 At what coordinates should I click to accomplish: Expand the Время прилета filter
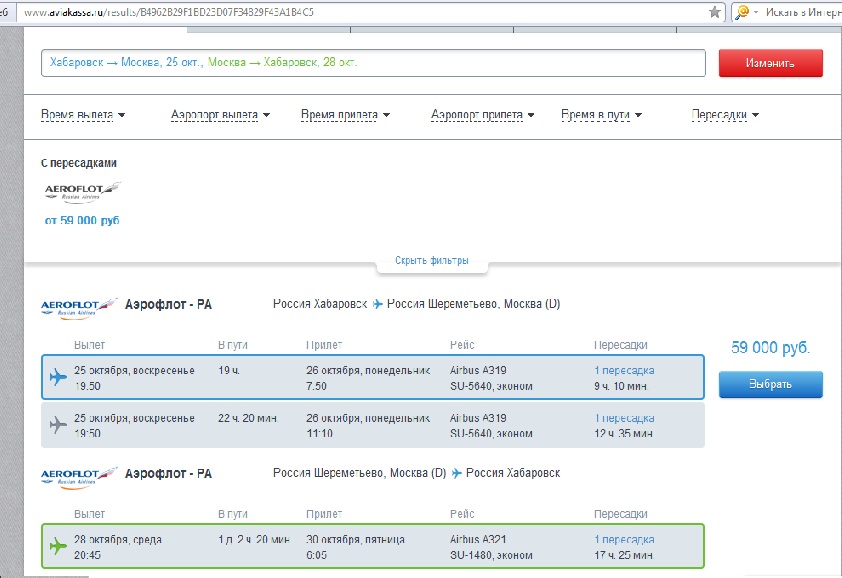tap(345, 114)
